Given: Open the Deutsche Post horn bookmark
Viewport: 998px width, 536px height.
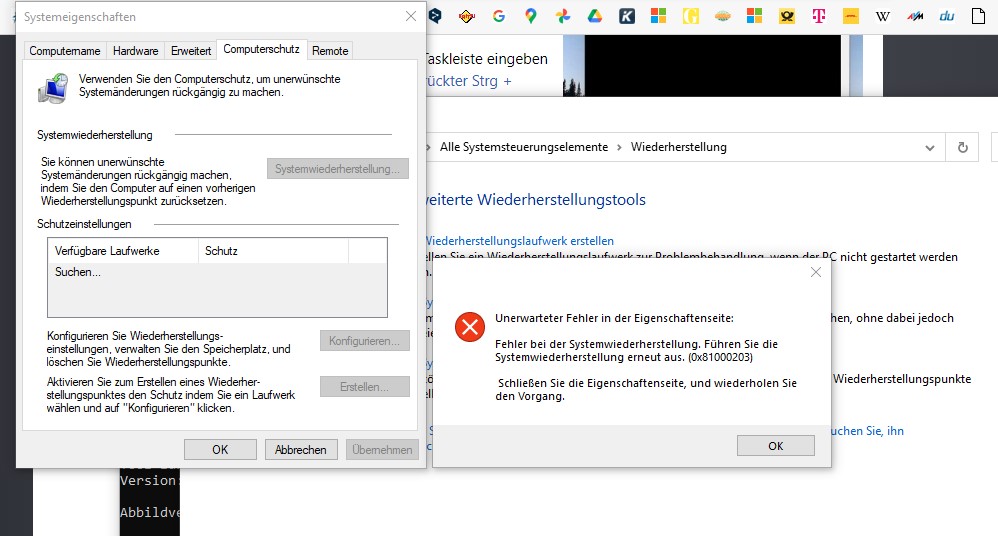Looking at the screenshot, I should click(787, 17).
